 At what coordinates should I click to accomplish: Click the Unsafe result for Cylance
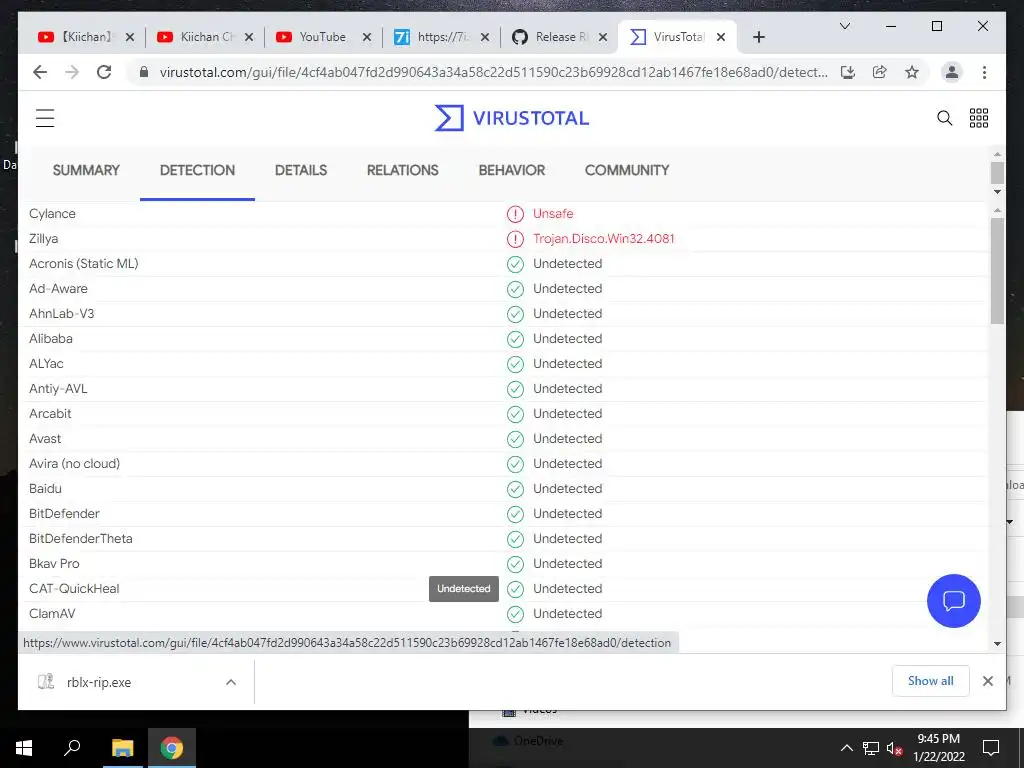click(553, 214)
